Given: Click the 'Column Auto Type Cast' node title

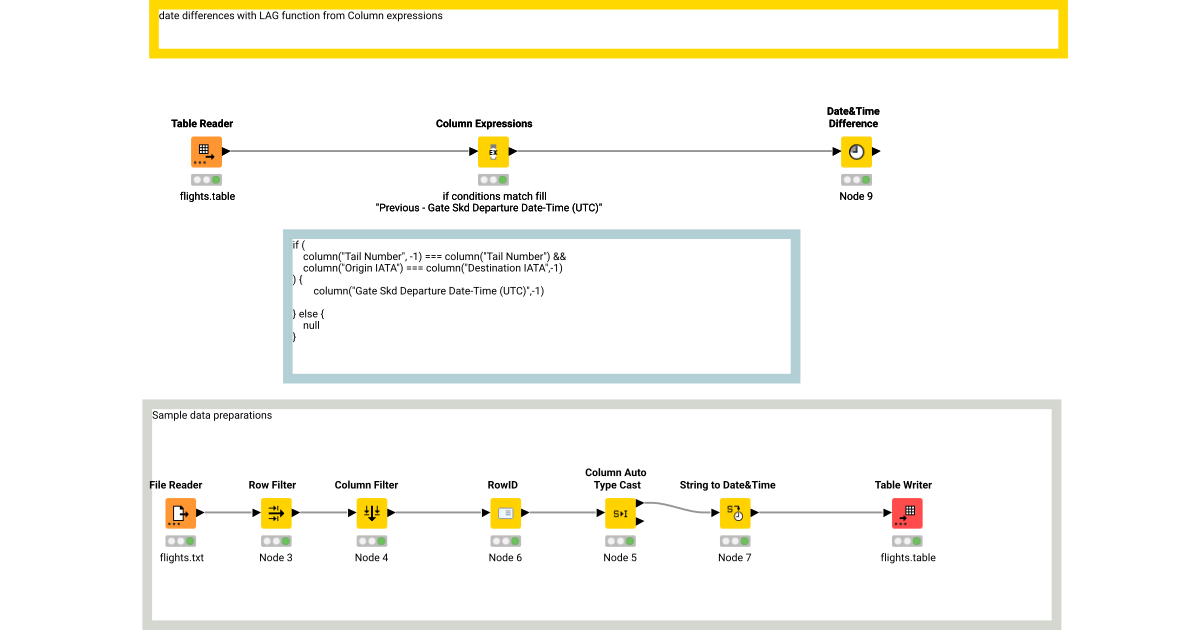Looking at the screenshot, I should (615, 478).
